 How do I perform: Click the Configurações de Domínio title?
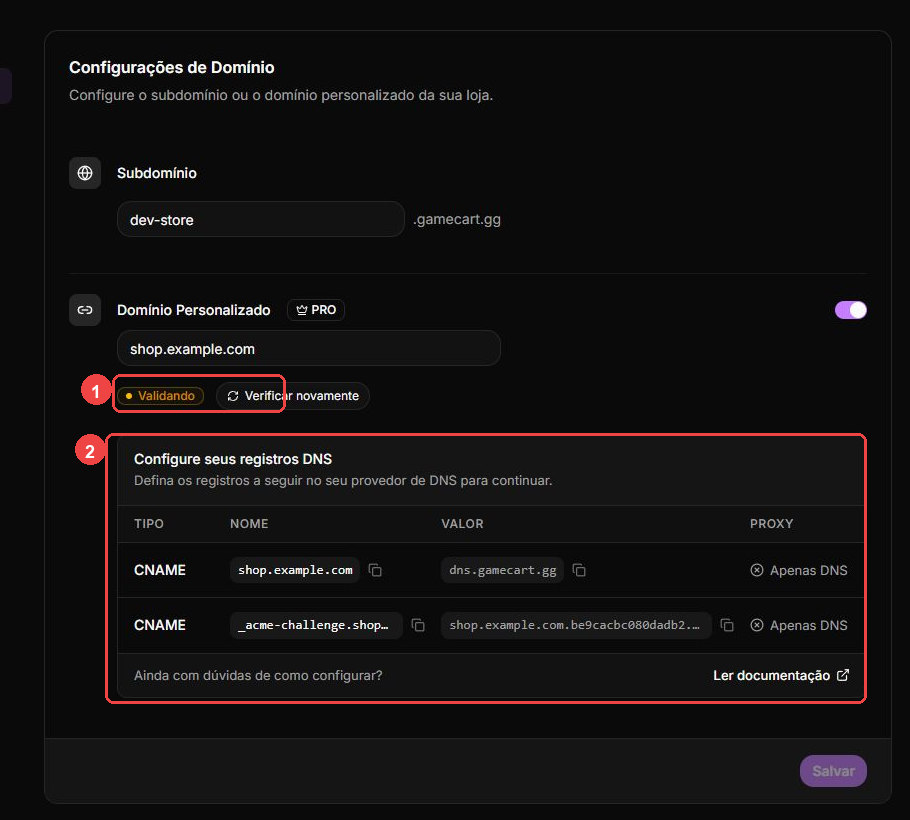(172, 67)
